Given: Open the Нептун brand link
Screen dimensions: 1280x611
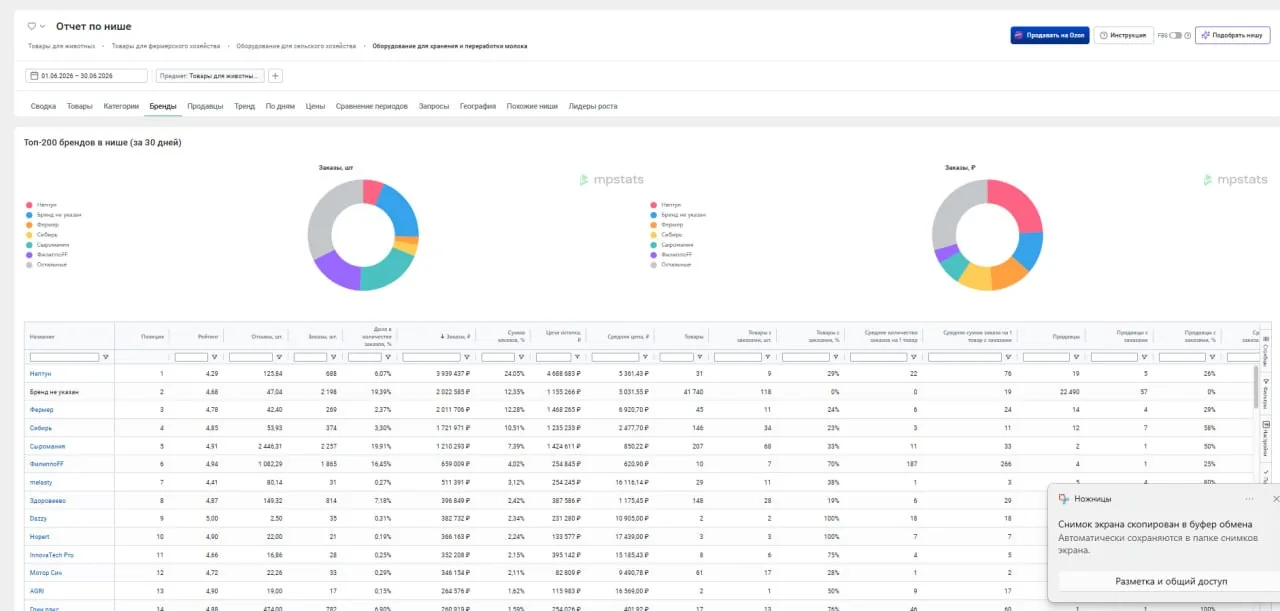Looking at the screenshot, I should click(x=40, y=373).
